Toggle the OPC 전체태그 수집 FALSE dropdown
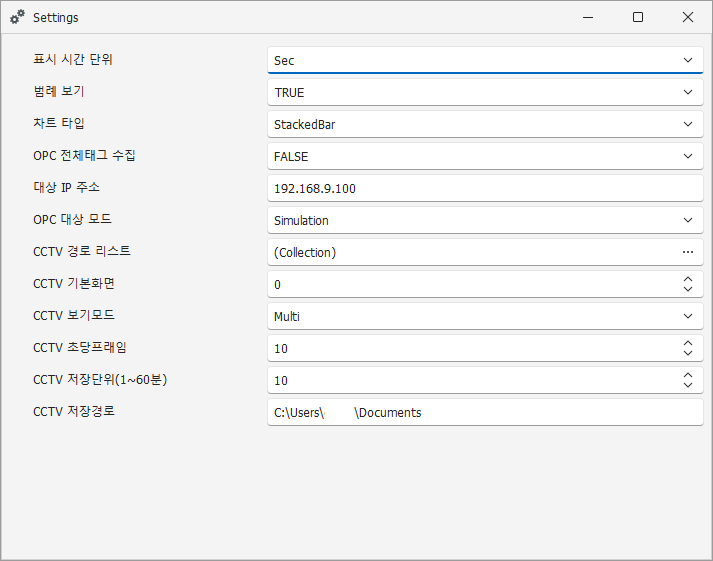The height and width of the screenshot is (561, 713). click(485, 156)
